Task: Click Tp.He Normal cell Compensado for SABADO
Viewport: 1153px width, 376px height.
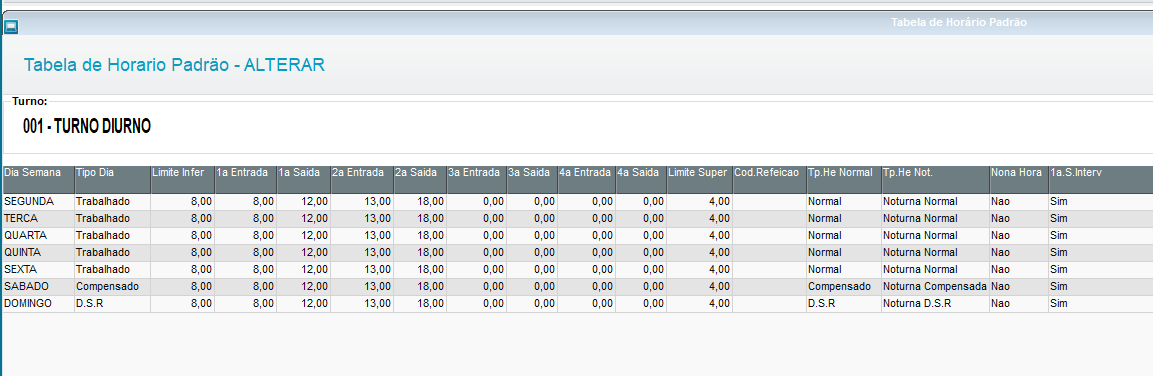Action: [x=844, y=286]
